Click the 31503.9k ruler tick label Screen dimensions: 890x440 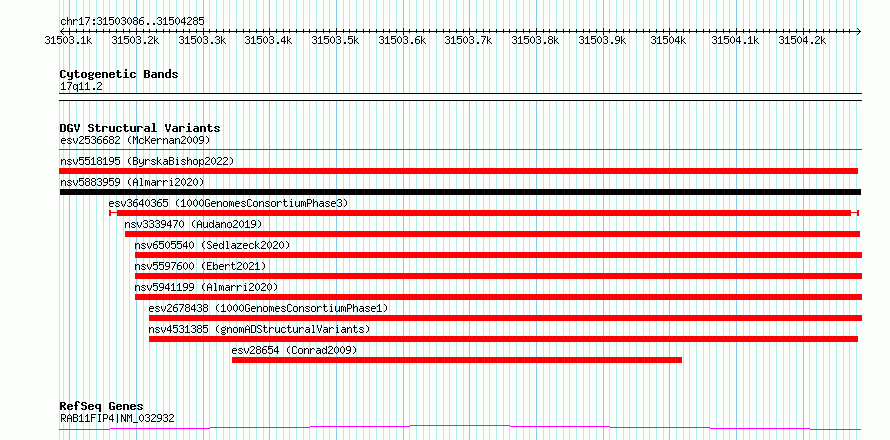point(602,40)
